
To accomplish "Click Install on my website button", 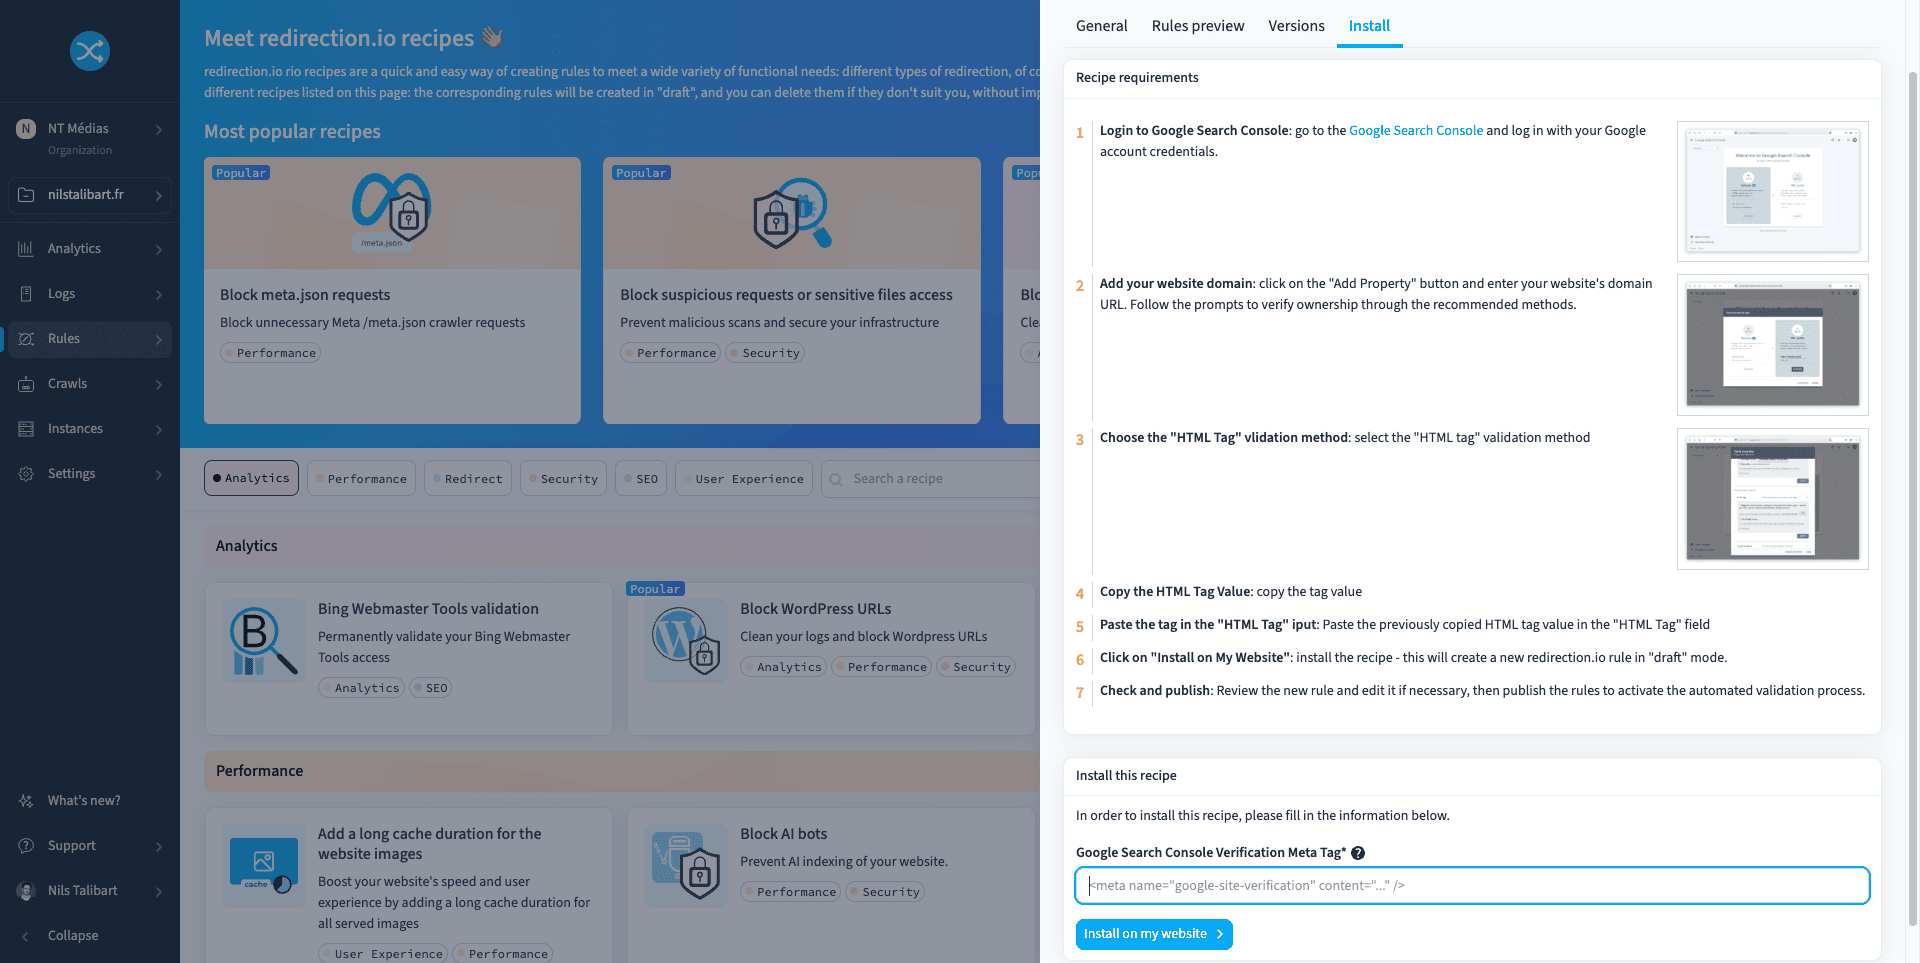I will [x=1154, y=934].
